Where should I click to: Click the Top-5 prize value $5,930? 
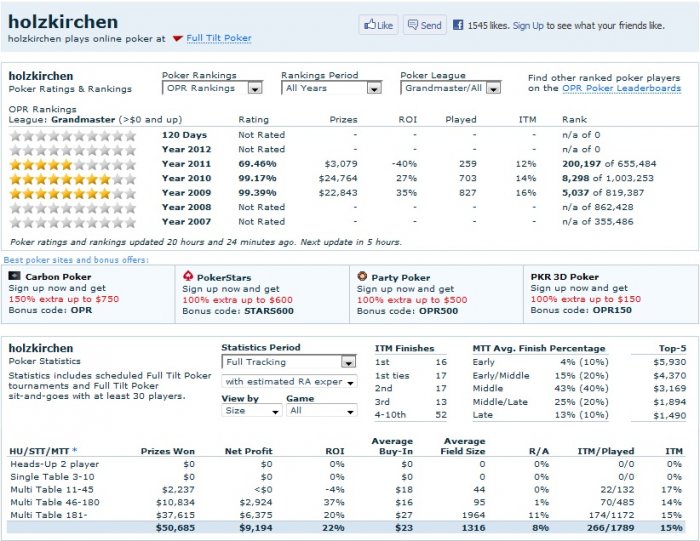point(669,362)
